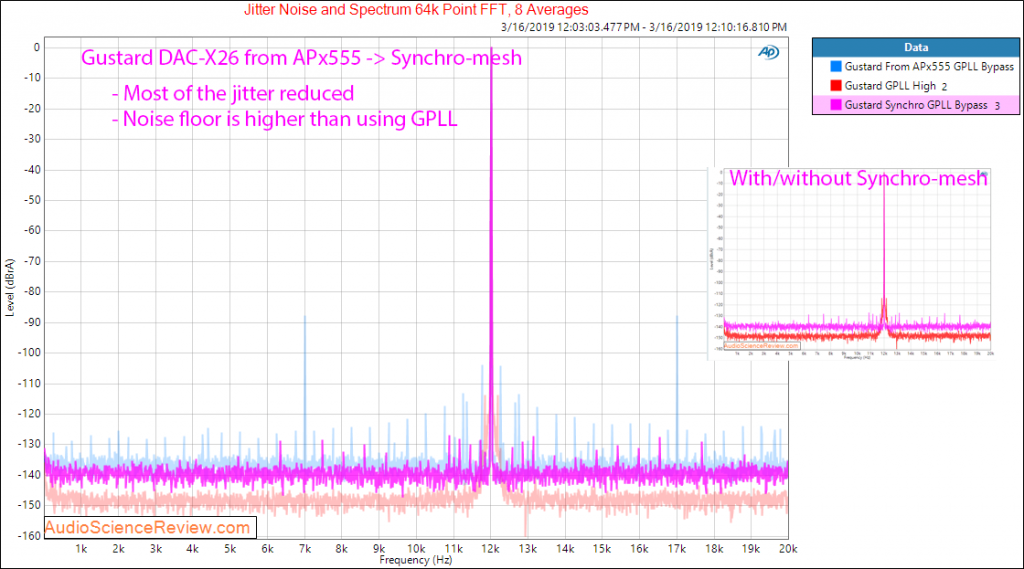Click the 7k frequency axis tick label
Screen dimensions: 1024x569
(x=304, y=549)
